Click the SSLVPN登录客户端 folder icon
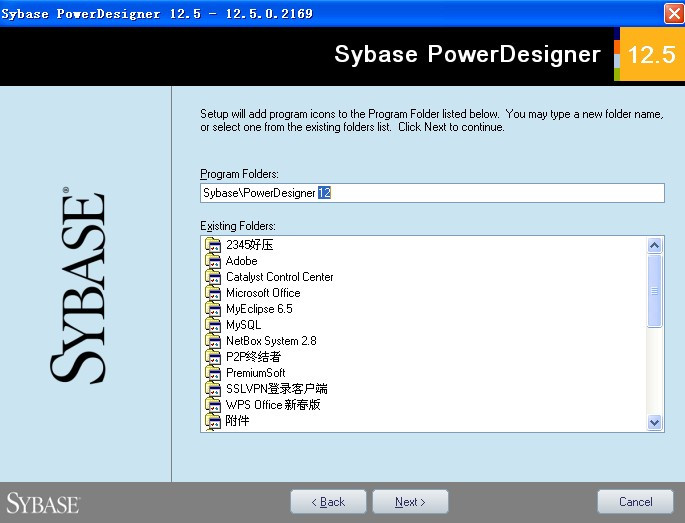685x523 pixels. click(x=213, y=389)
